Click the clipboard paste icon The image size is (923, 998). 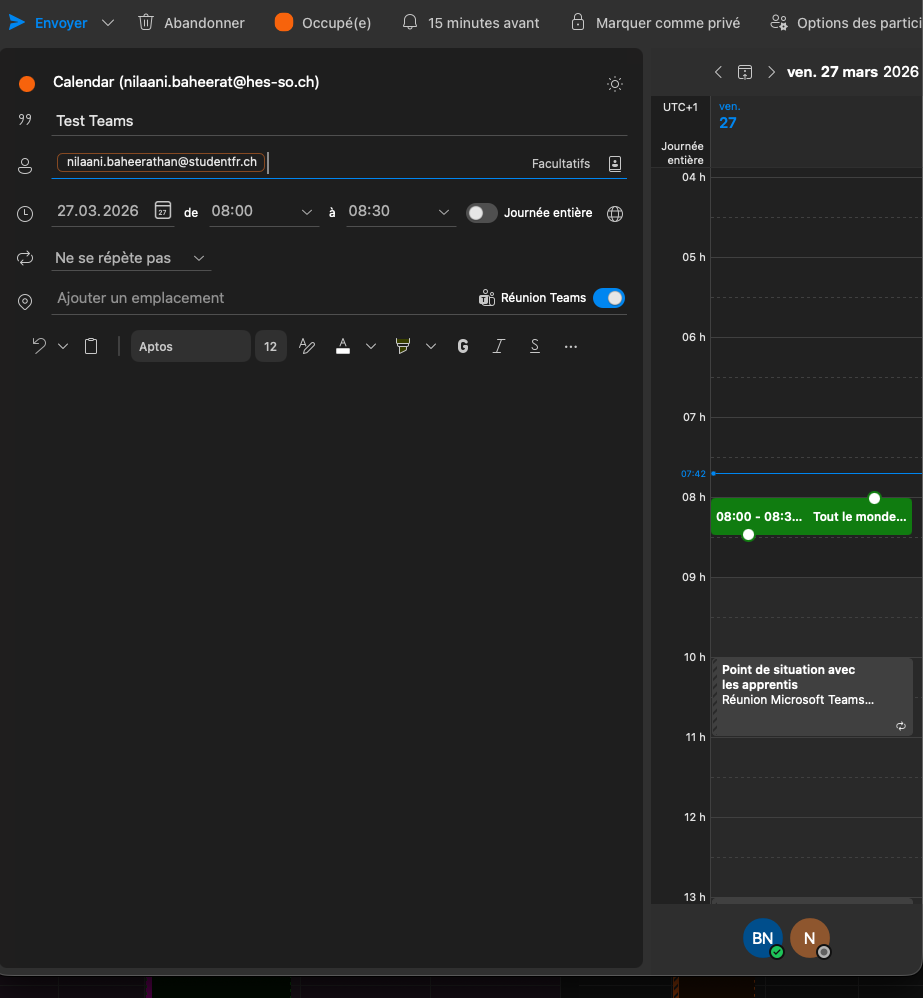coord(91,346)
